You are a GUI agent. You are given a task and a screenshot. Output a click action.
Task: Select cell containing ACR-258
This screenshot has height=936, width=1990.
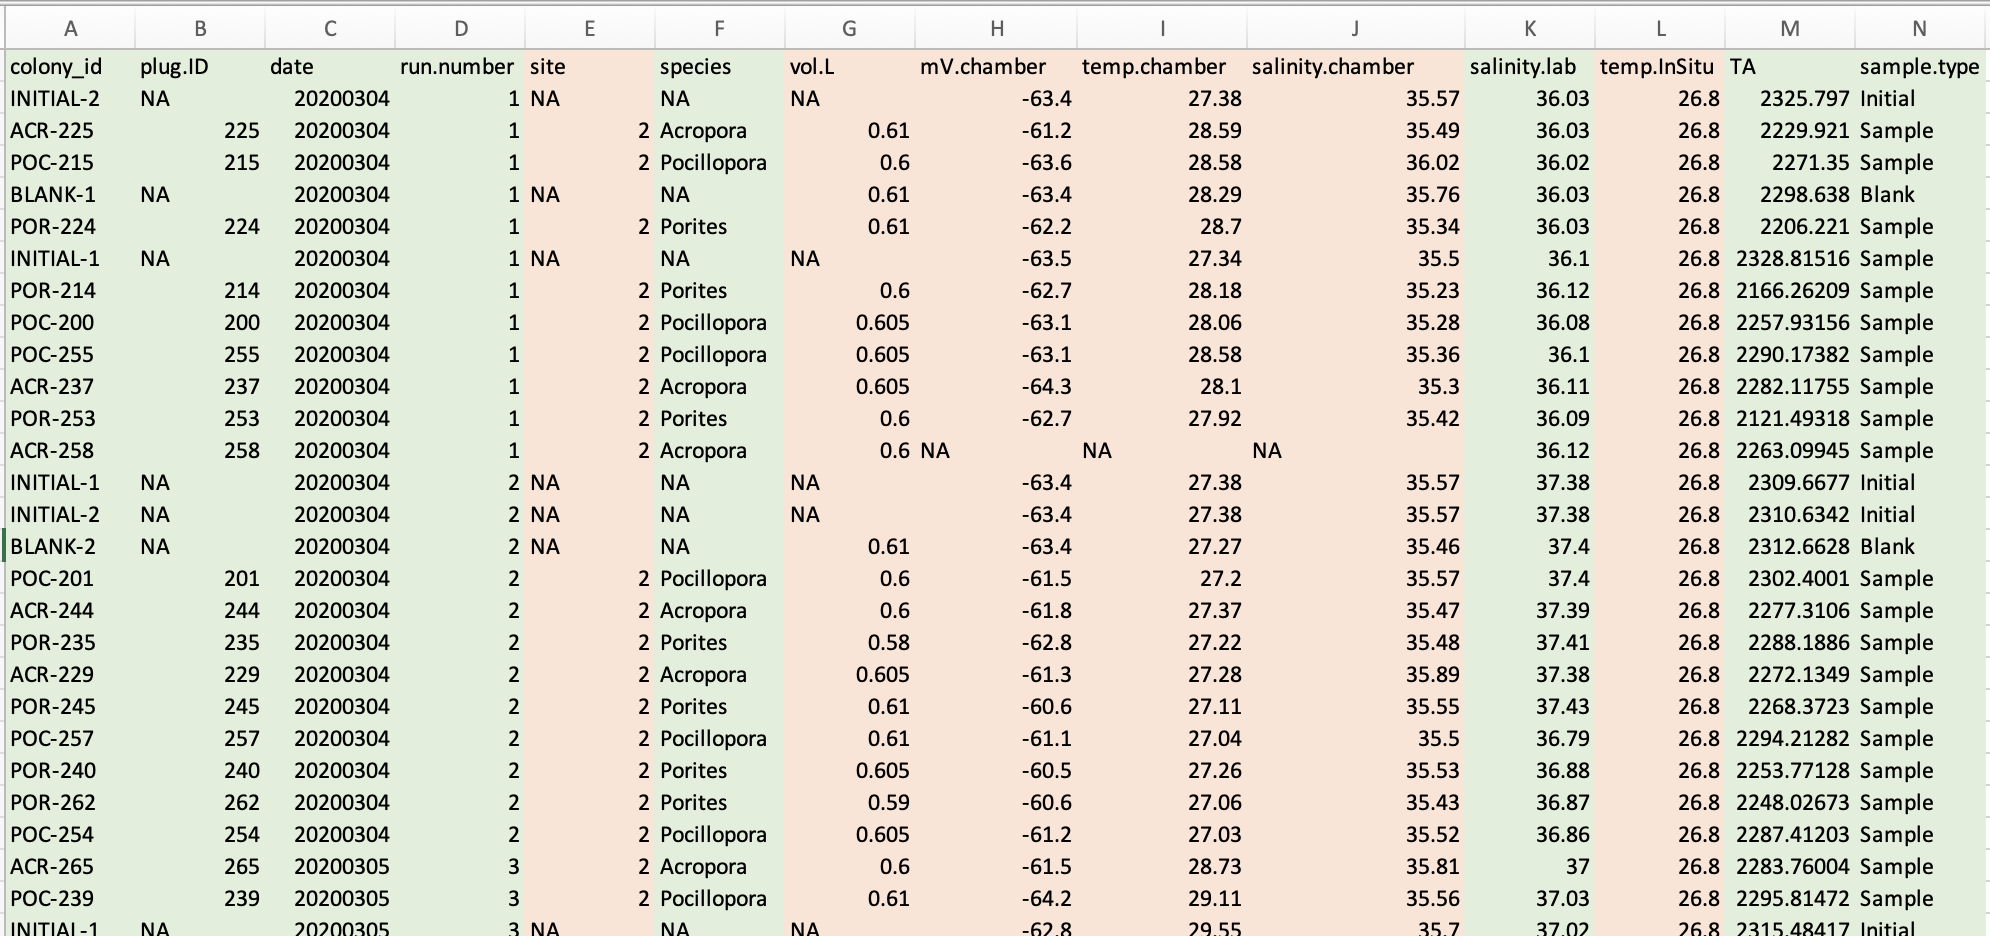70,451
